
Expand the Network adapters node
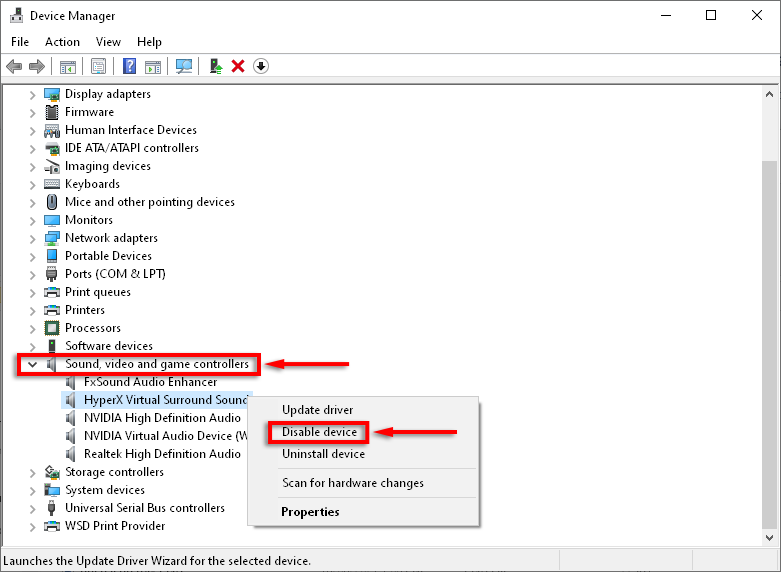(x=33, y=238)
